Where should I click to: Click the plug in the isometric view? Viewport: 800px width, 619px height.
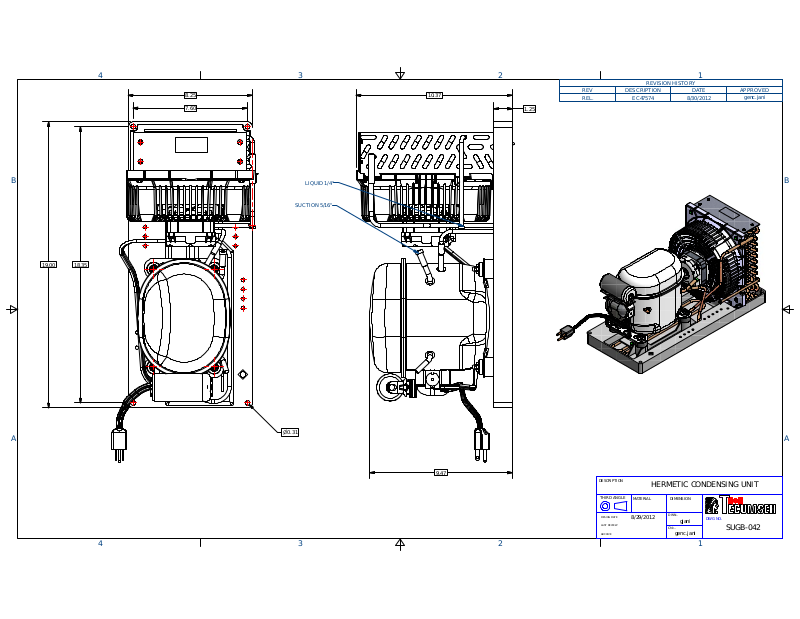pyautogui.click(x=564, y=333)
